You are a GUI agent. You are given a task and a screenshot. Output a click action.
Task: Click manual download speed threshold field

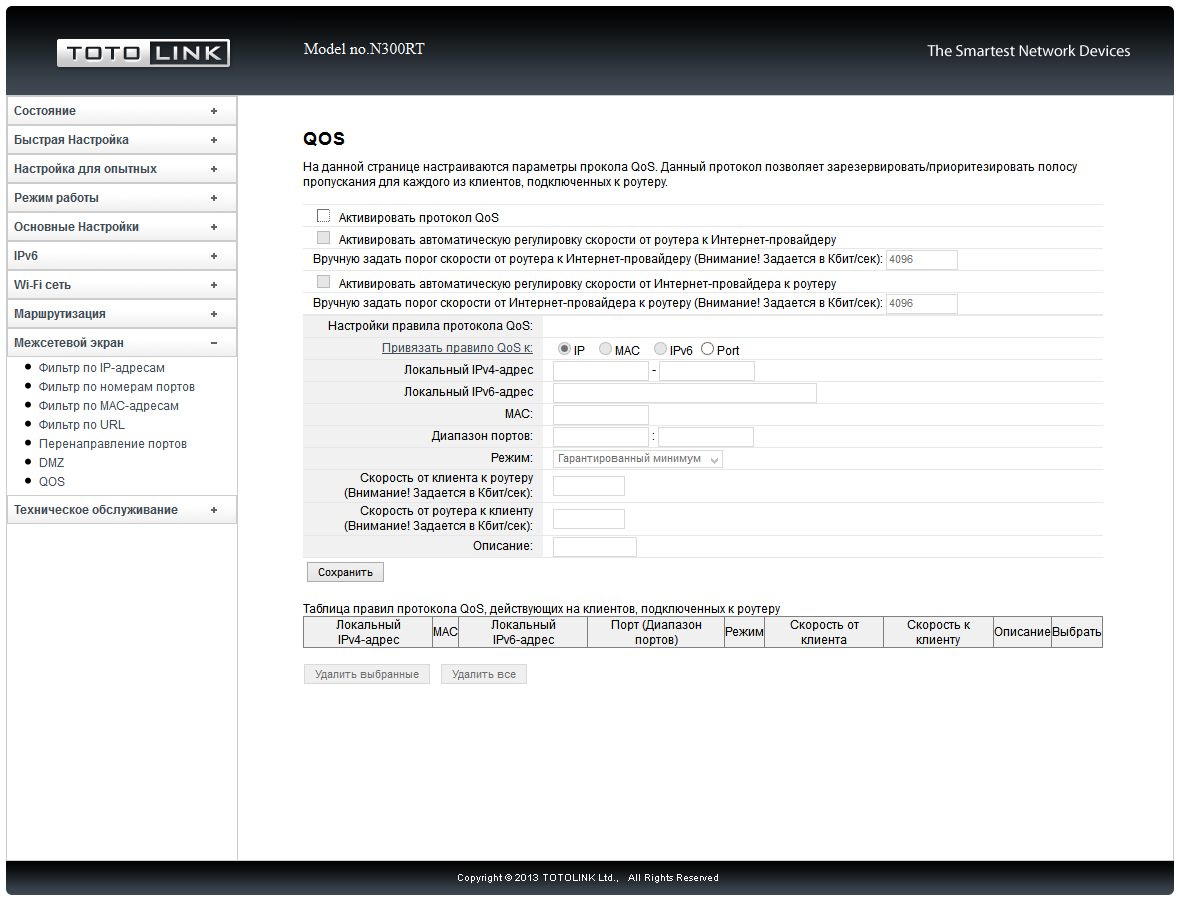pos(922,304)
